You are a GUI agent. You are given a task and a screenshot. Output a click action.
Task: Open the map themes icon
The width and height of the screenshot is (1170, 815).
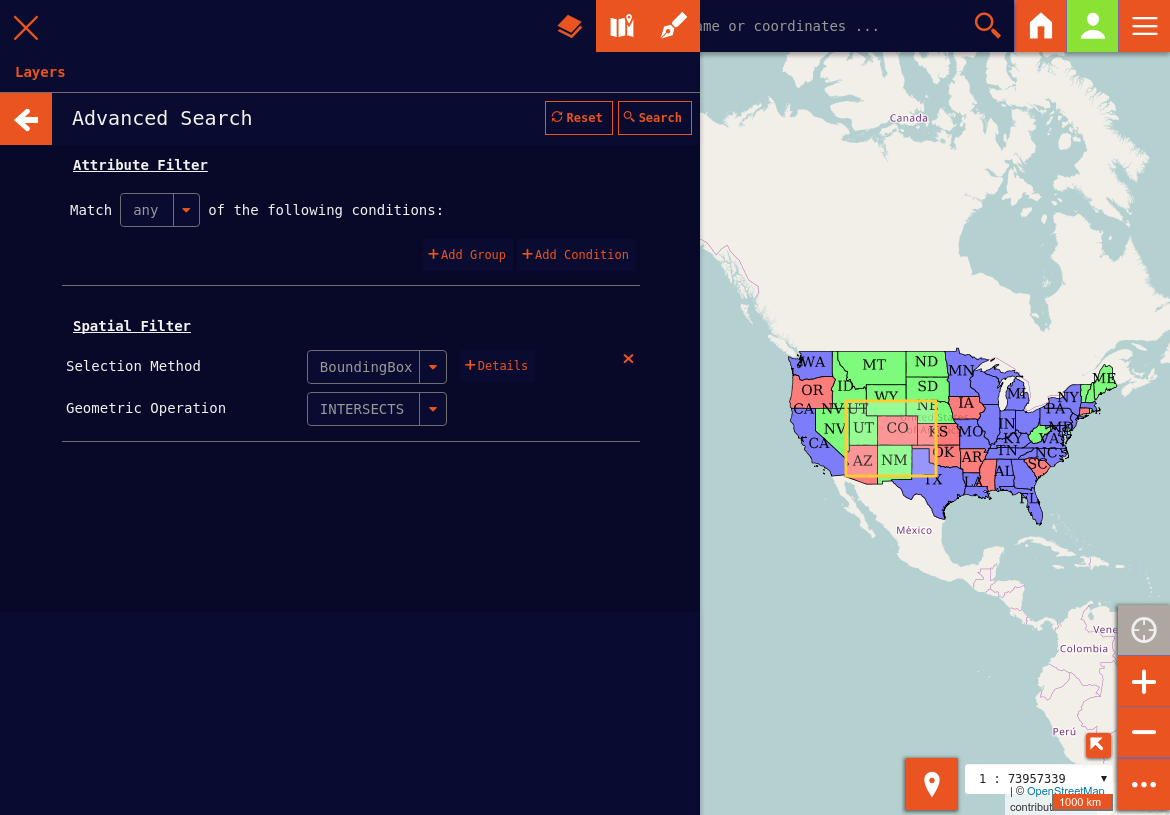click(x=622, y=26)
